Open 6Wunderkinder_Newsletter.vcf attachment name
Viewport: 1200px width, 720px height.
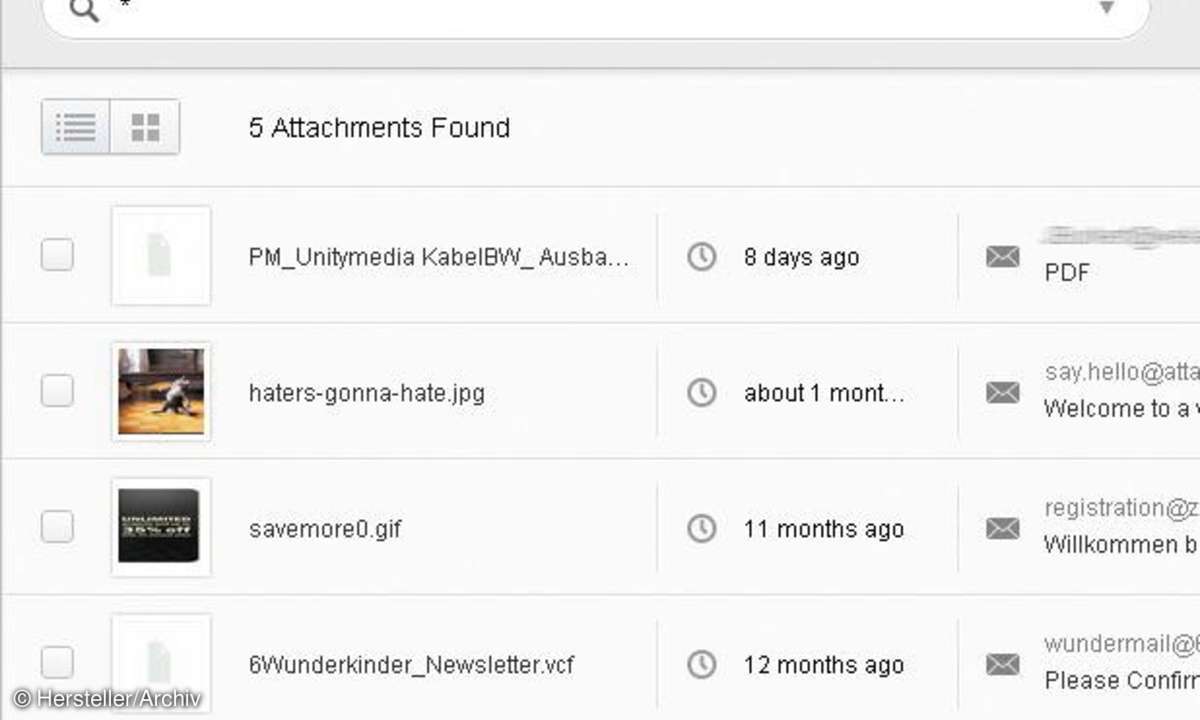click(x=411, y=664)
